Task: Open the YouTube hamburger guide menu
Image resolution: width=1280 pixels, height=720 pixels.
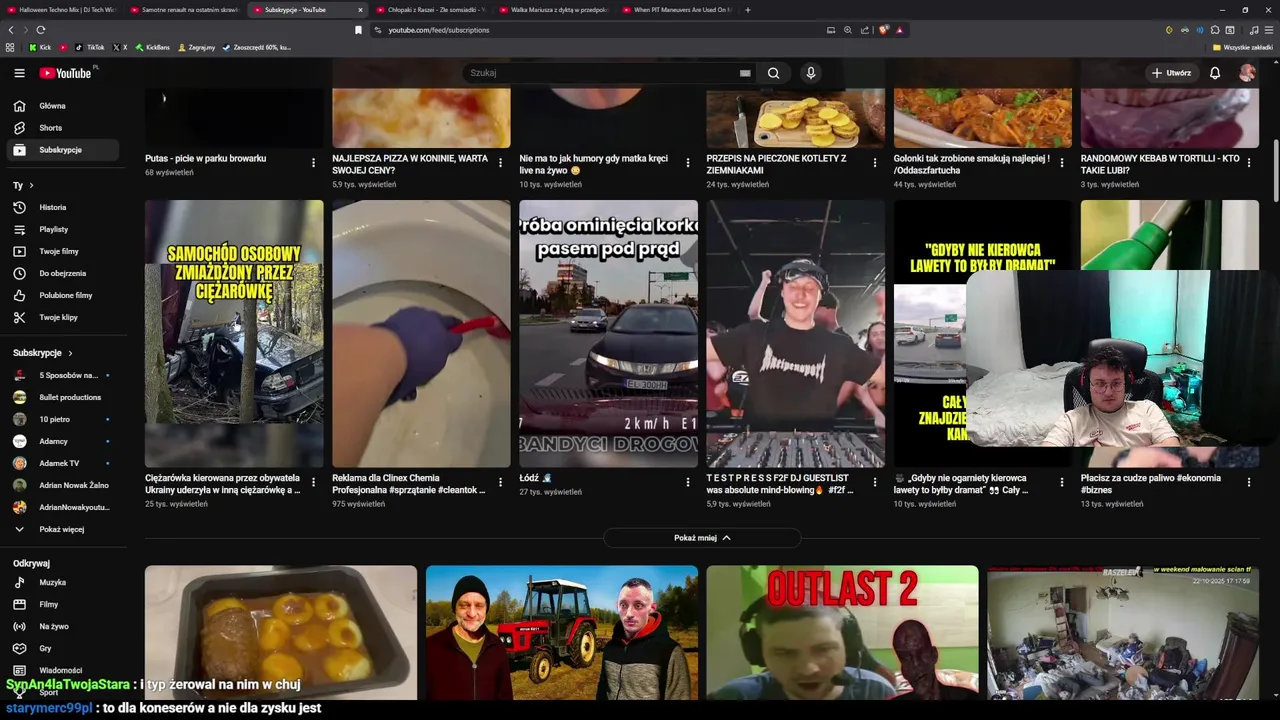Action: point(19,73)
